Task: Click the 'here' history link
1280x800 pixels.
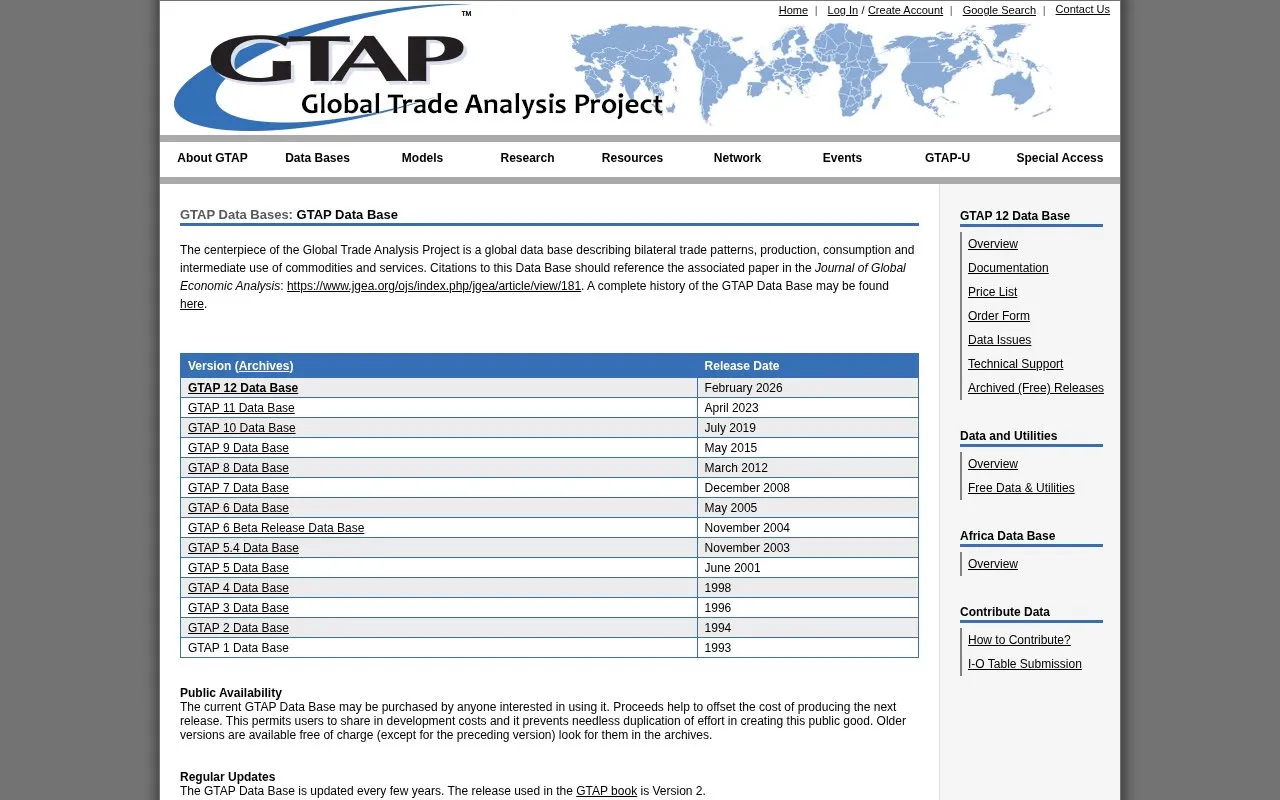Action: pos(192,304)
